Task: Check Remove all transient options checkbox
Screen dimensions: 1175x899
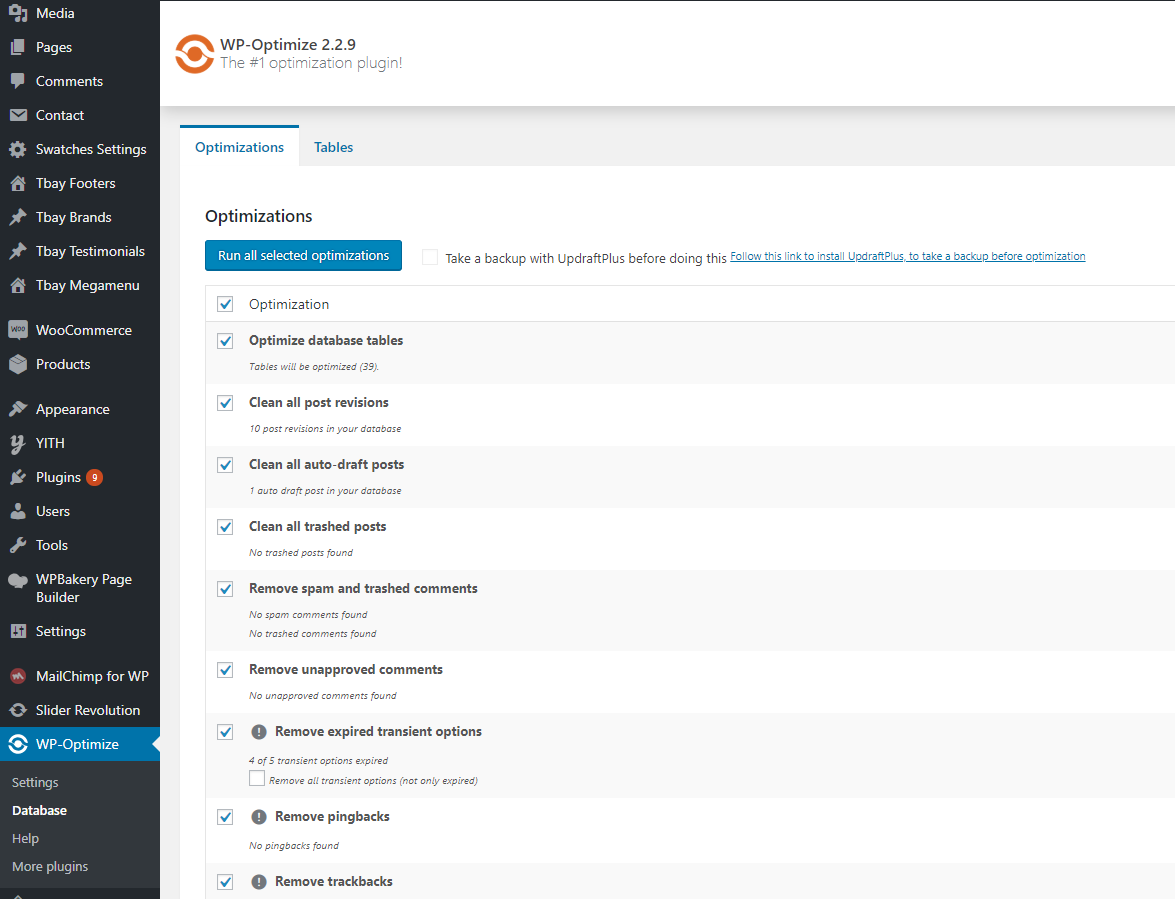Action: 257,779
